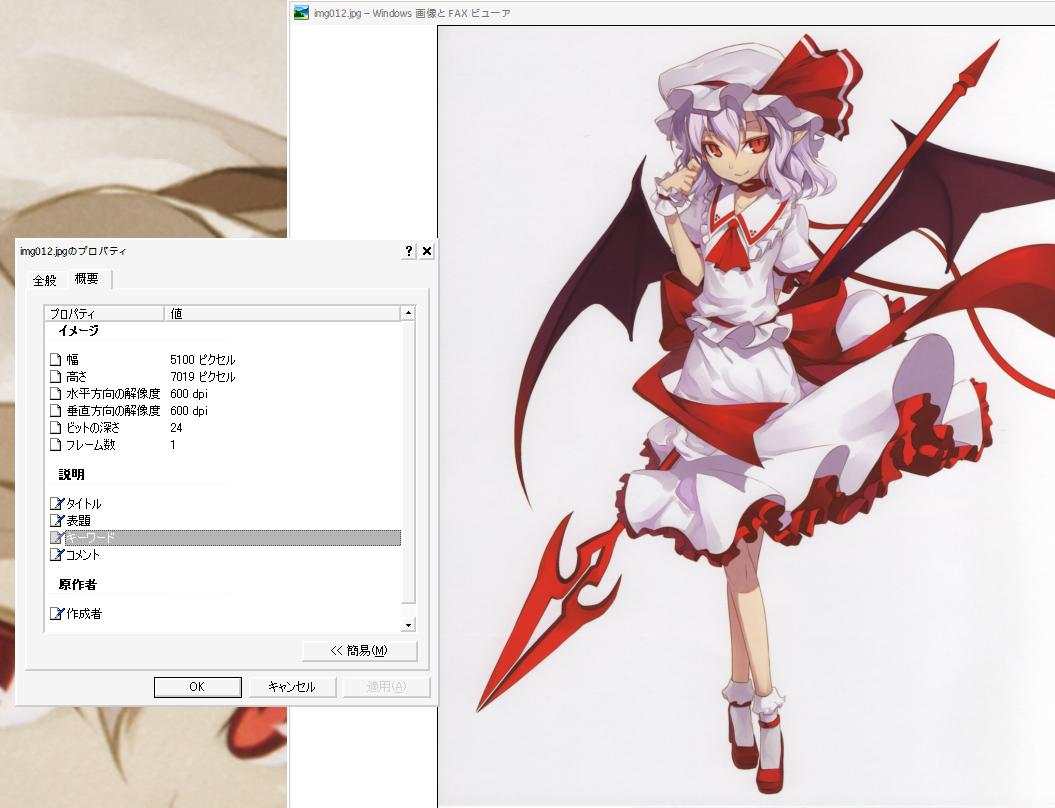Click the edit icon beside 表題

pyautogui.click(x=57, y=520)
